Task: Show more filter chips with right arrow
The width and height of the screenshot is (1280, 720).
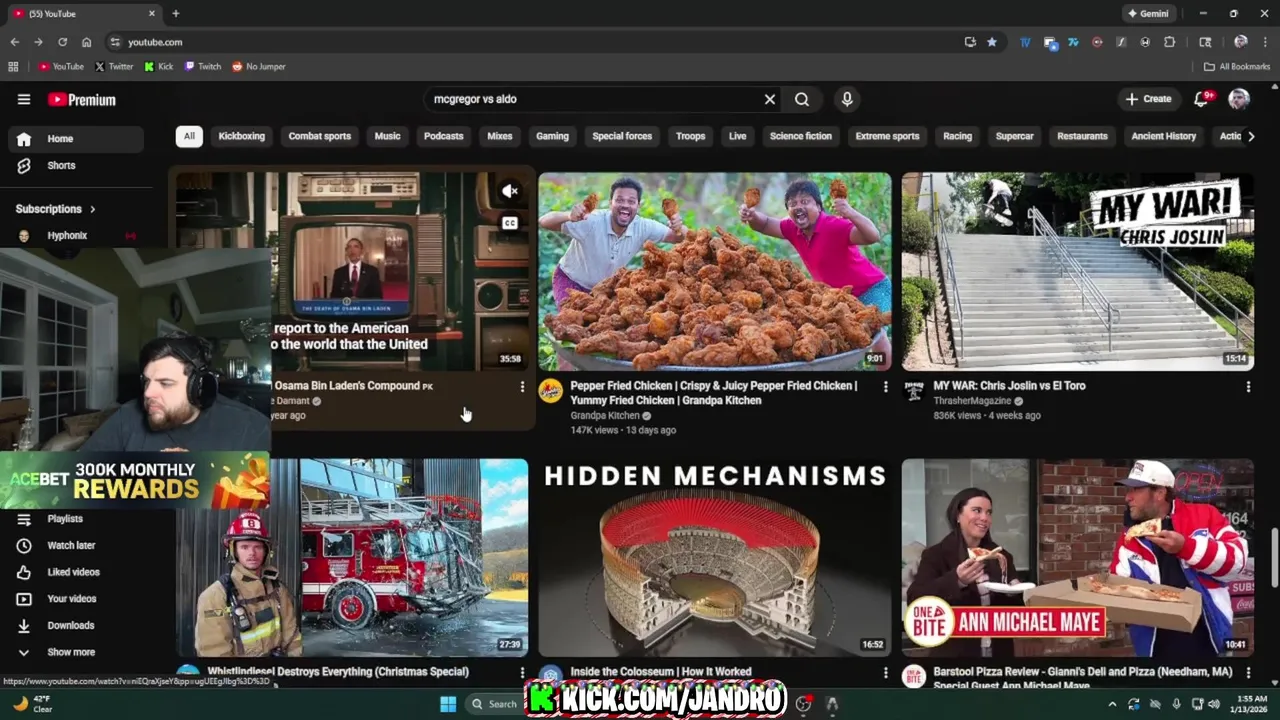Action: (1251, 136)
